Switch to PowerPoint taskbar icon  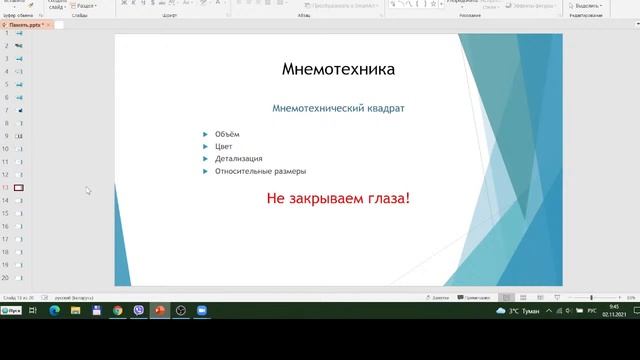pyautogui.click(x=160, y=311)
